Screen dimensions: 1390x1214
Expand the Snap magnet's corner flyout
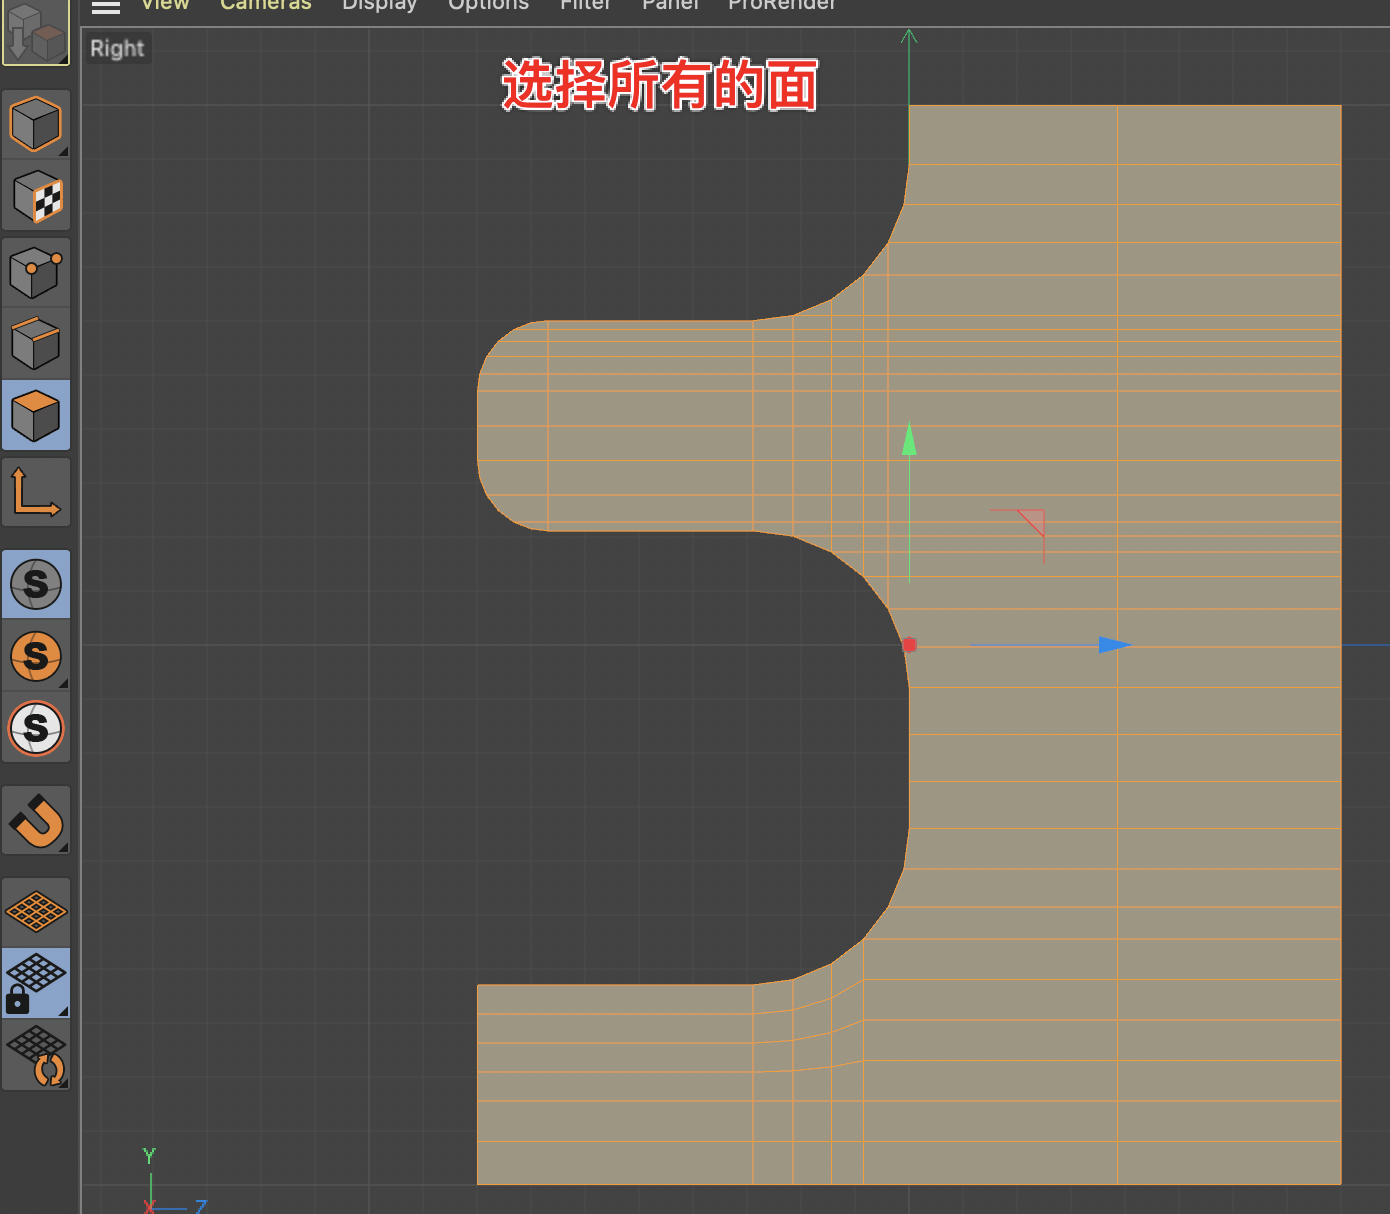[x=63, y=847]
